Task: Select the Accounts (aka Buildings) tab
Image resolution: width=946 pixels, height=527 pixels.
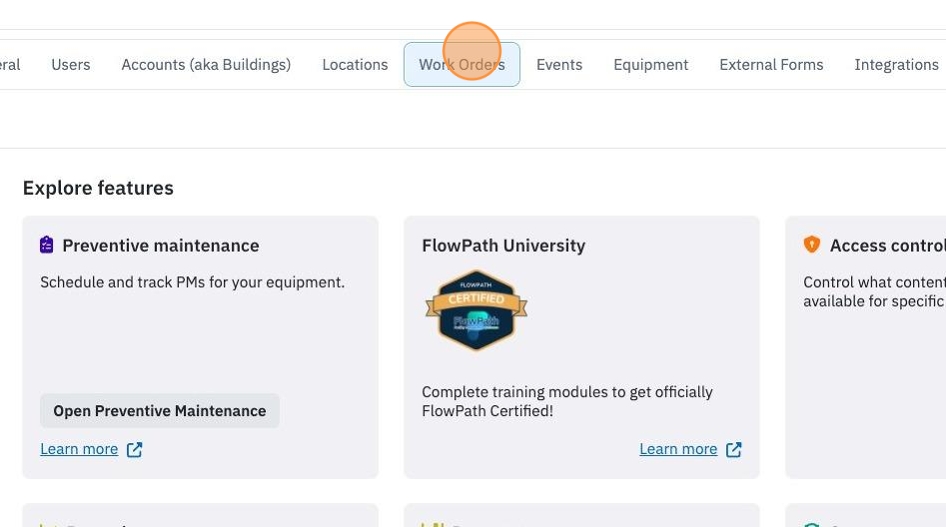Action: (x=206, y=65)
